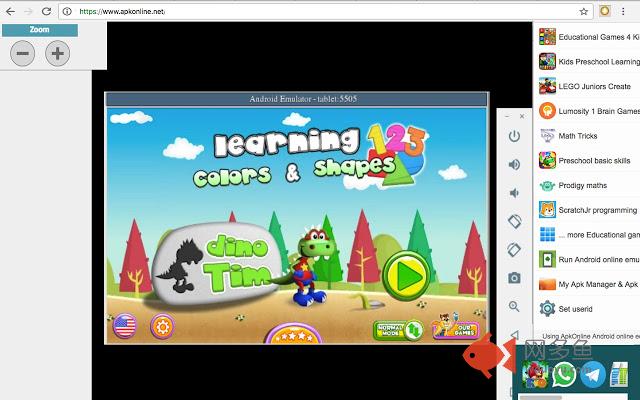Click the ScratchJr cat app icon
Image resolution: width=640 pixels, height=400 pixels.
tap(547, 210)
